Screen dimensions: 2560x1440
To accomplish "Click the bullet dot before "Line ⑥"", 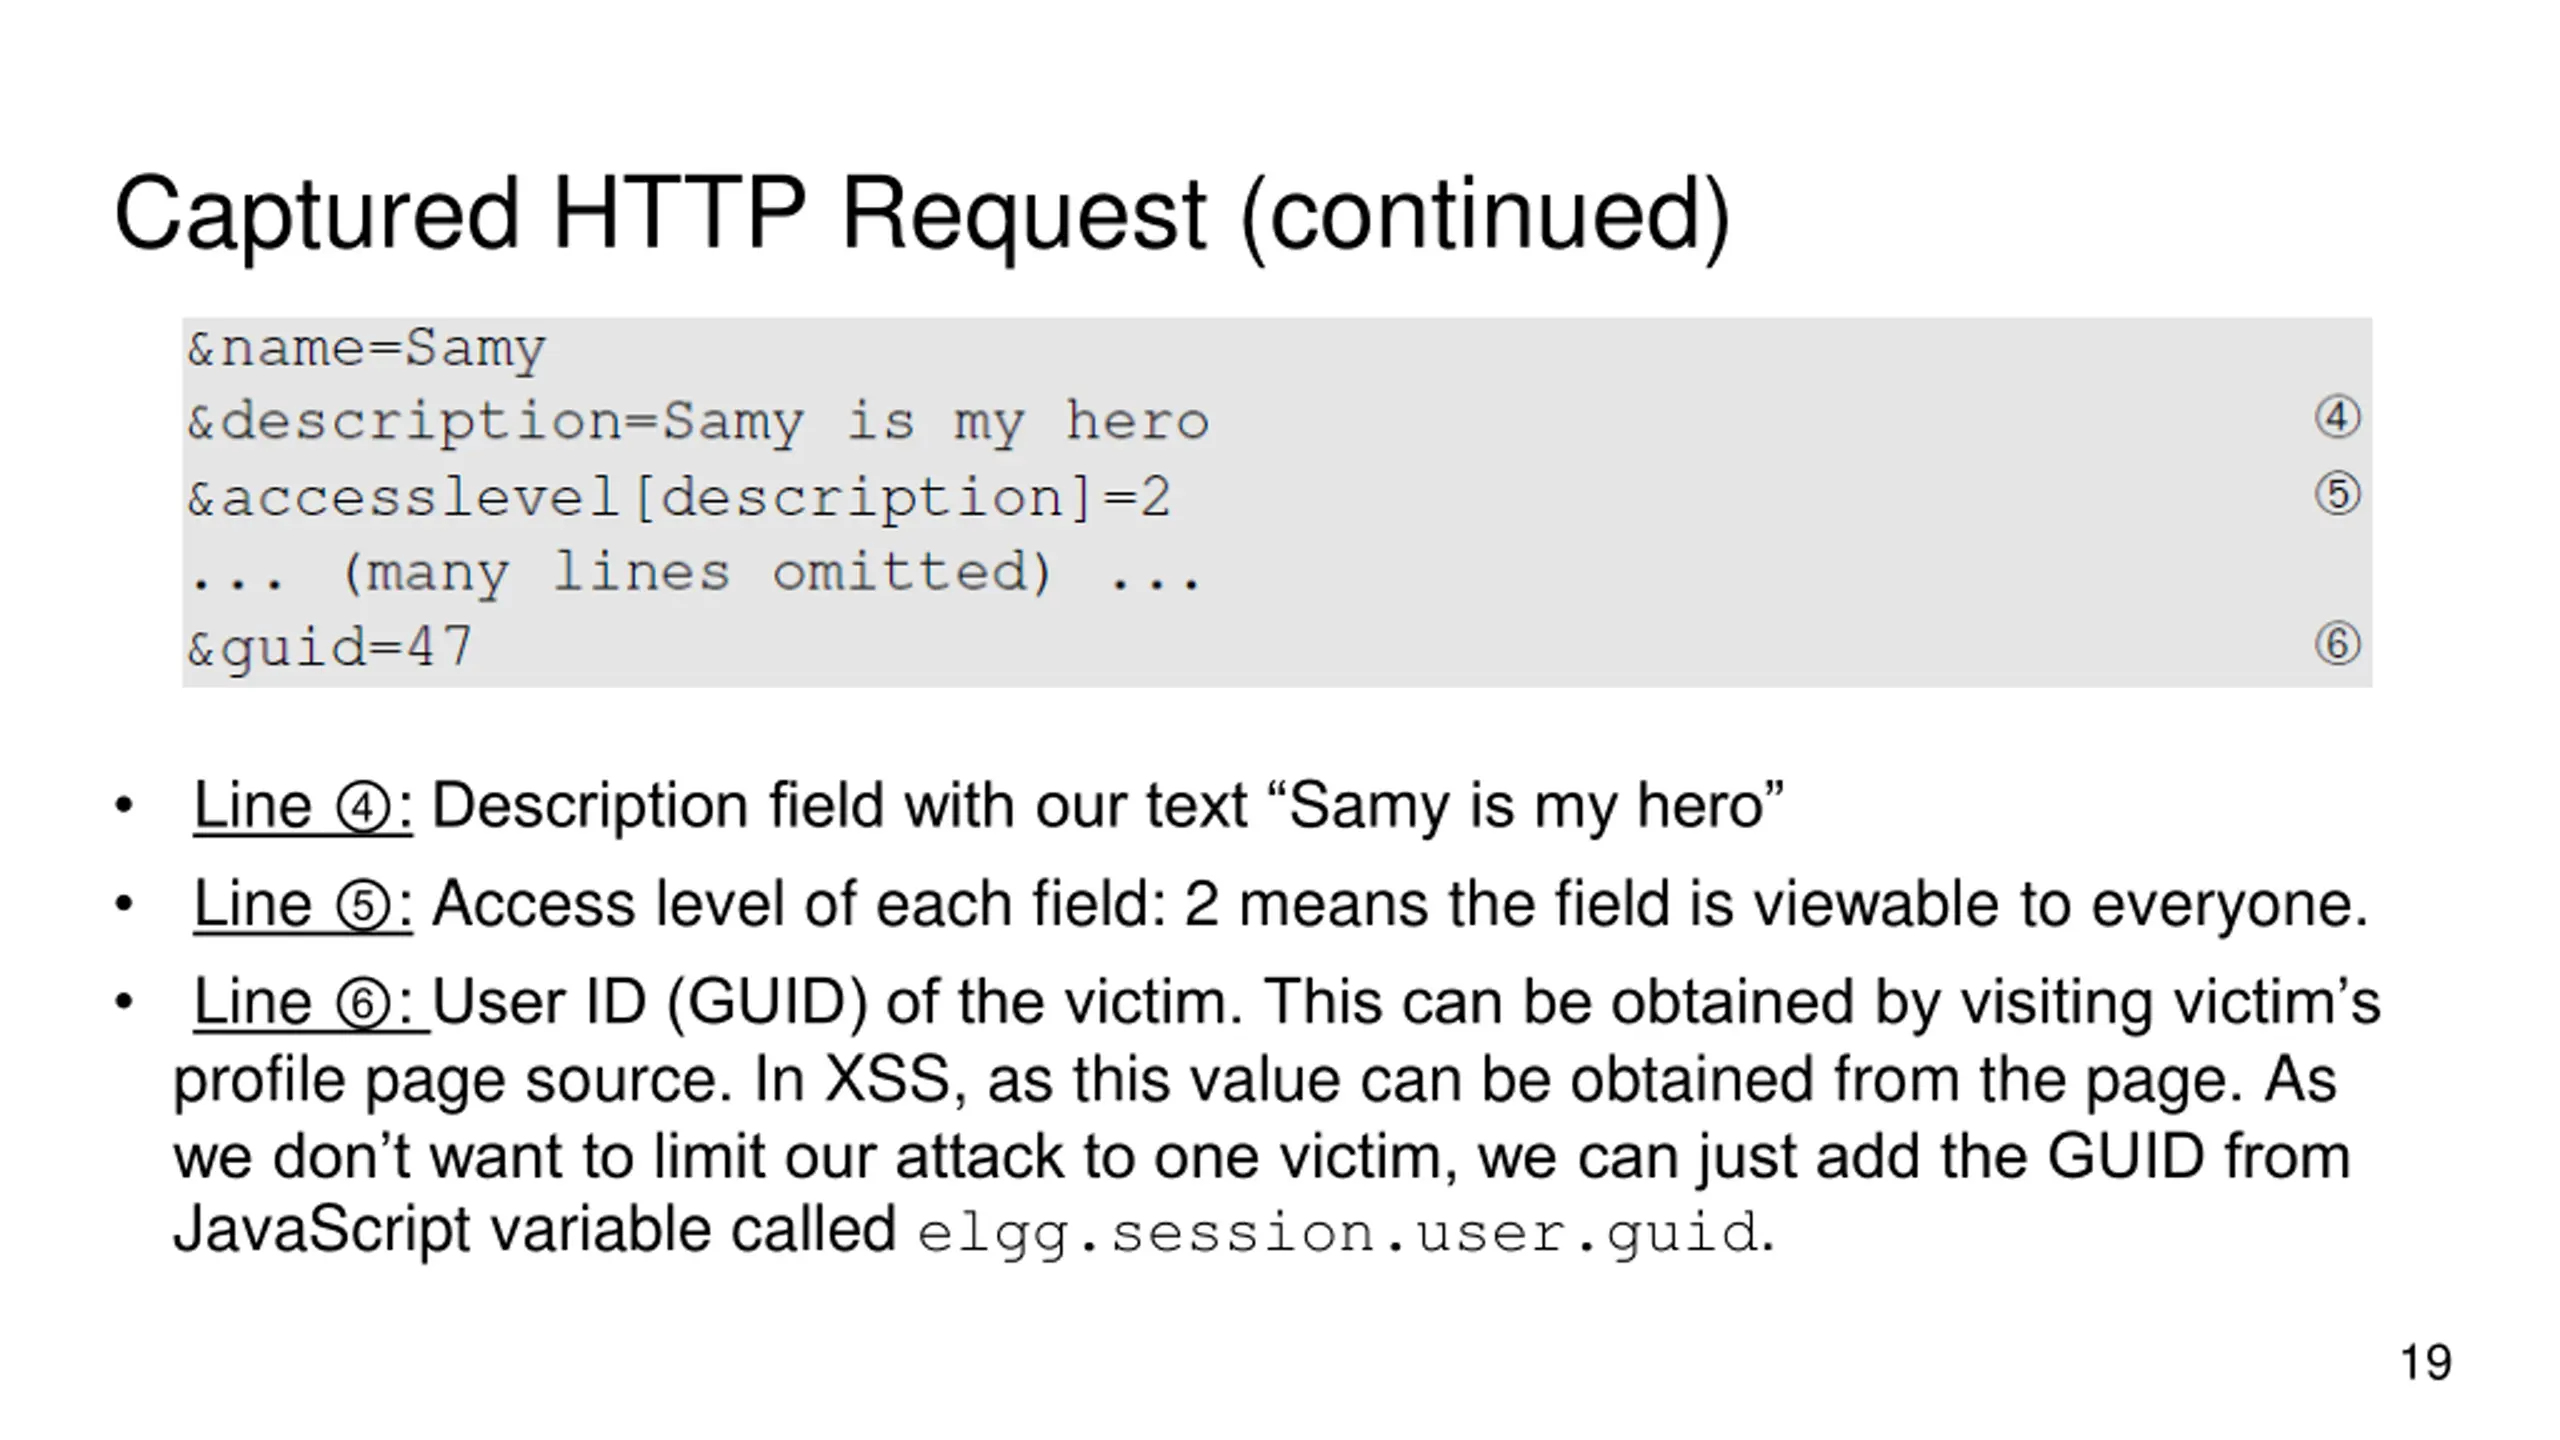I will [124, 1002].
